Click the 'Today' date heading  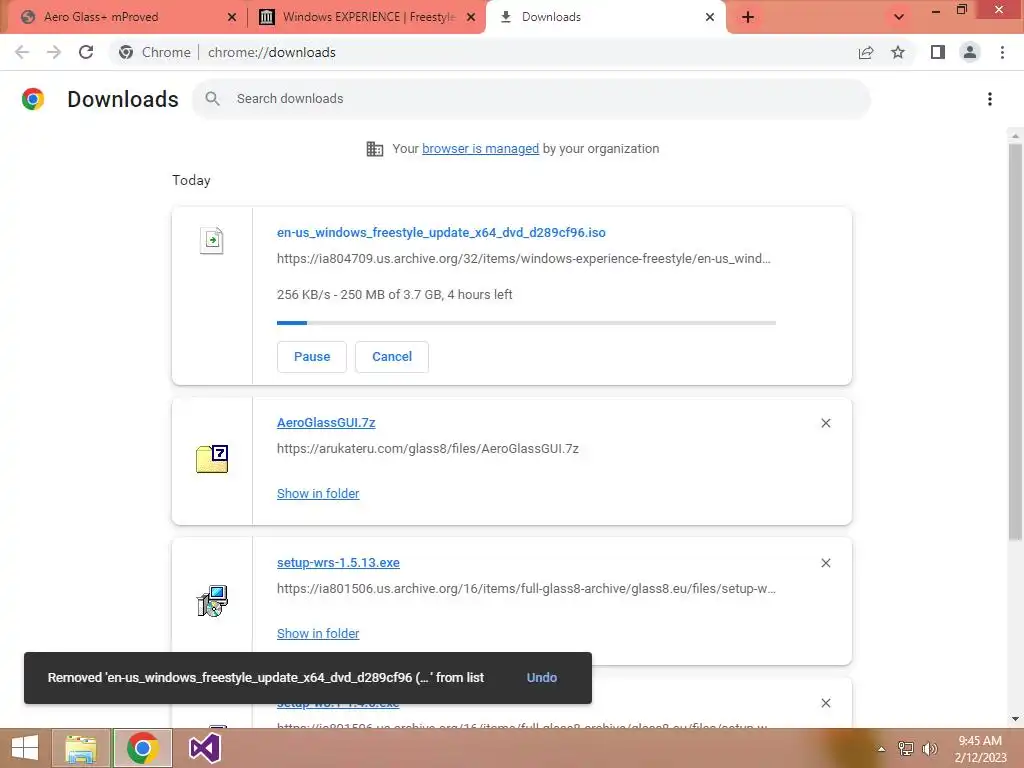pos(191,180)
